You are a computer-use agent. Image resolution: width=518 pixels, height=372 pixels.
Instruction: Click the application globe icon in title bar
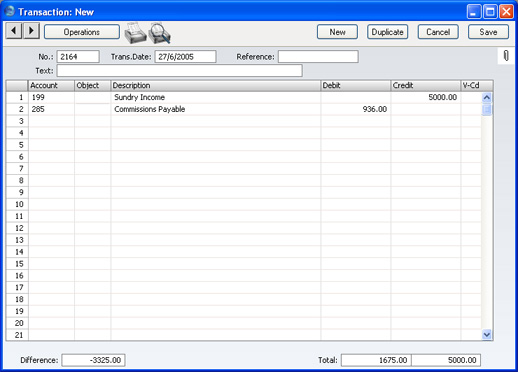10,11
